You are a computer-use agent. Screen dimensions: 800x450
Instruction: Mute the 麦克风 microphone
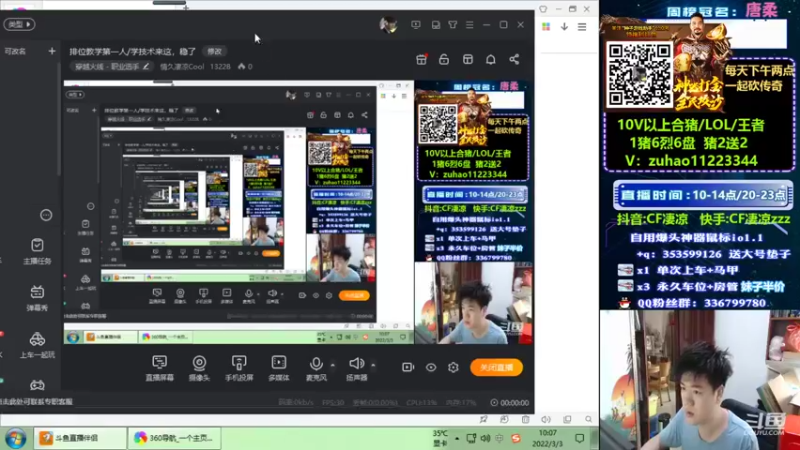tap(316, 368)
